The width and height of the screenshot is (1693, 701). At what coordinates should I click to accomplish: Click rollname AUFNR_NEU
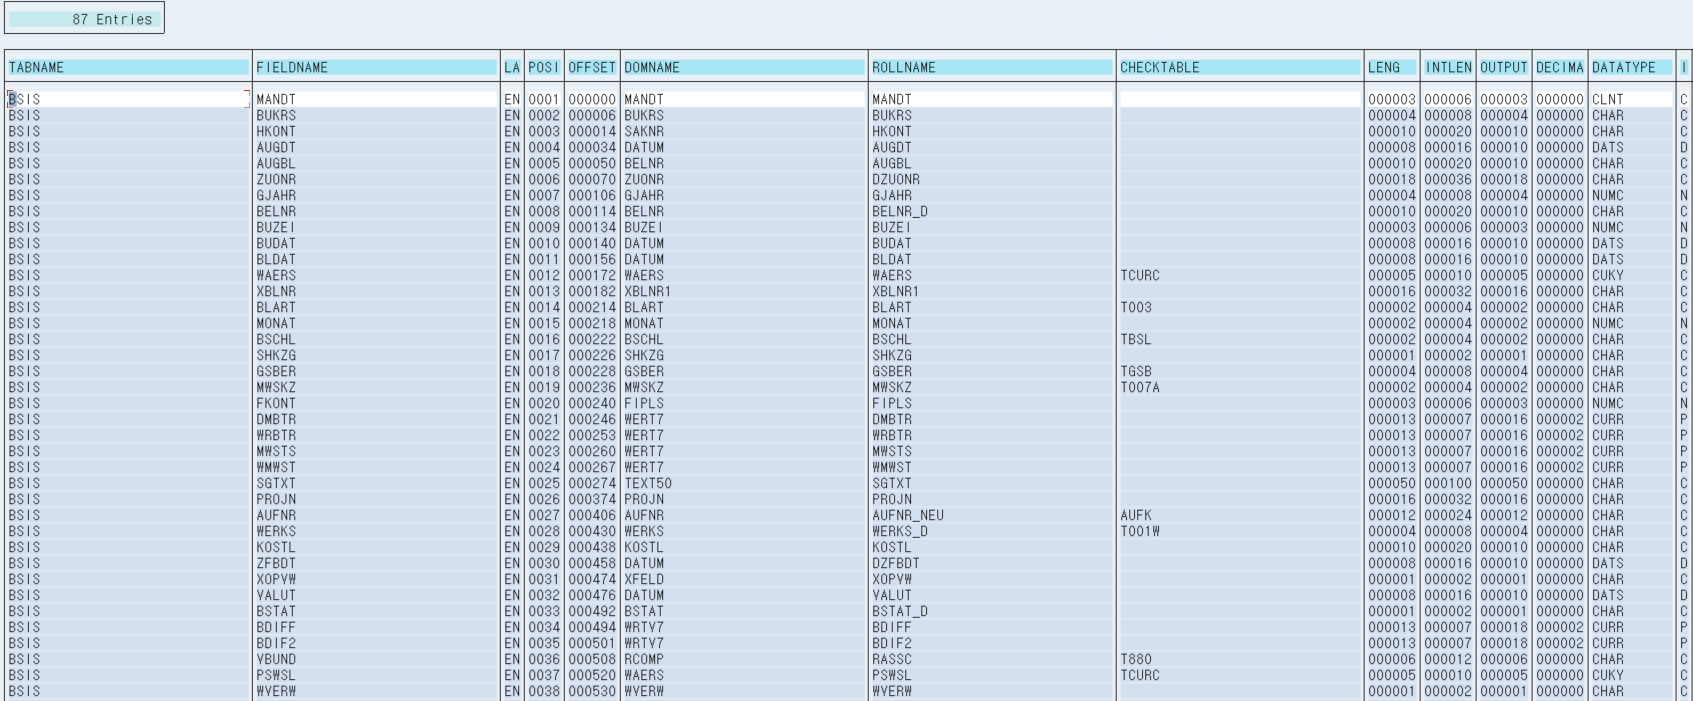coord(908,515)
